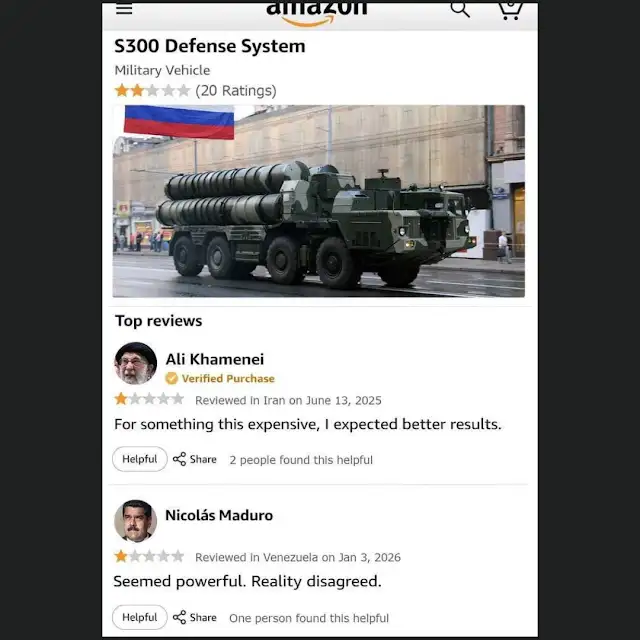Click the one-star rating on Iran review

tap(149, 399)
